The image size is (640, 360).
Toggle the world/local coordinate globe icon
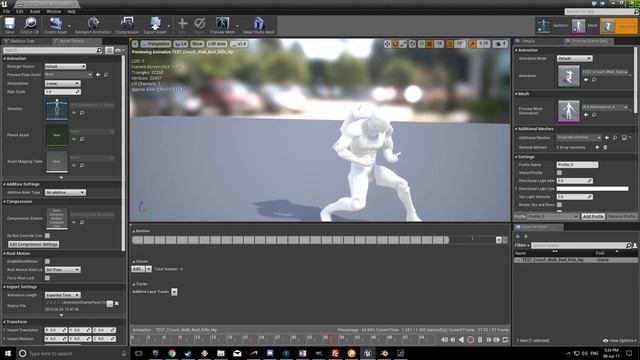click(x=413, y=44)
